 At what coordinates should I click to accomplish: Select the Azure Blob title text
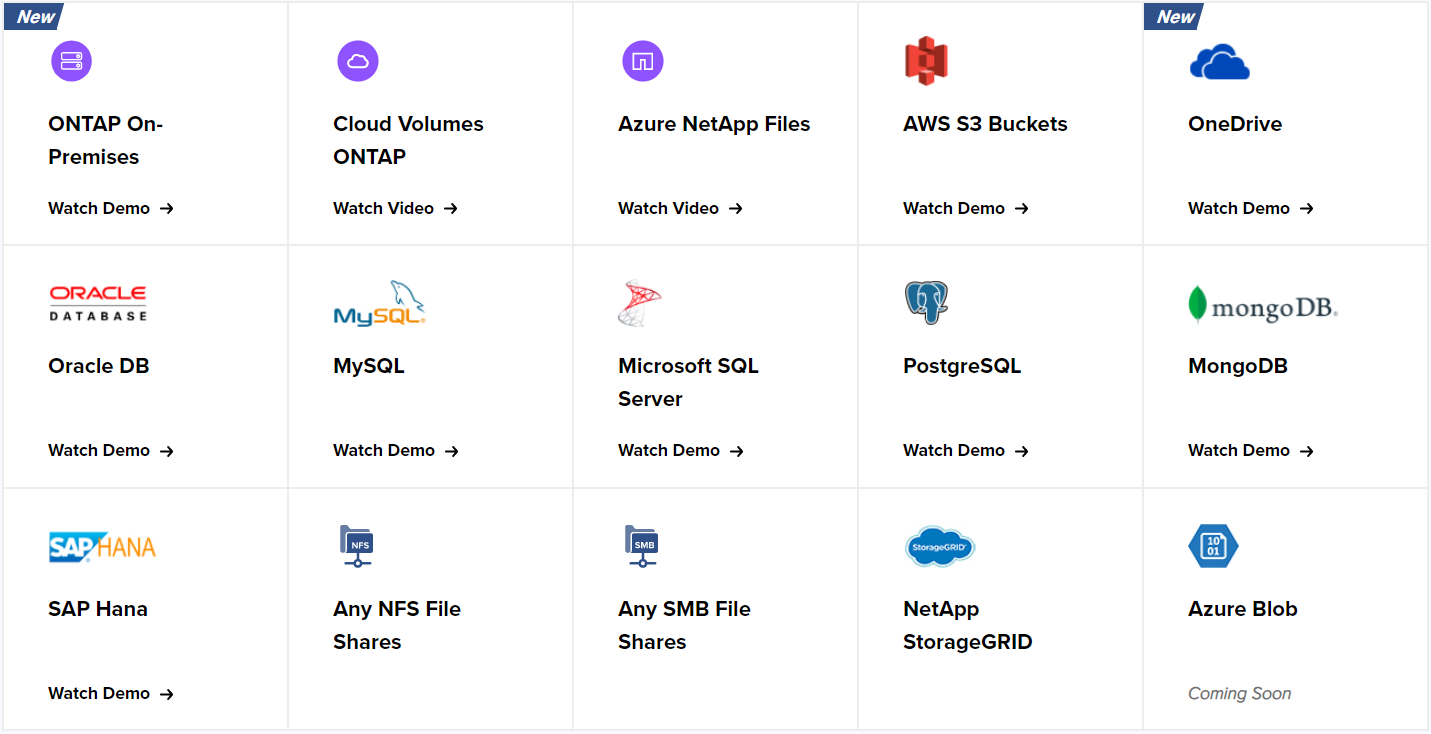tap(1243, 609)
